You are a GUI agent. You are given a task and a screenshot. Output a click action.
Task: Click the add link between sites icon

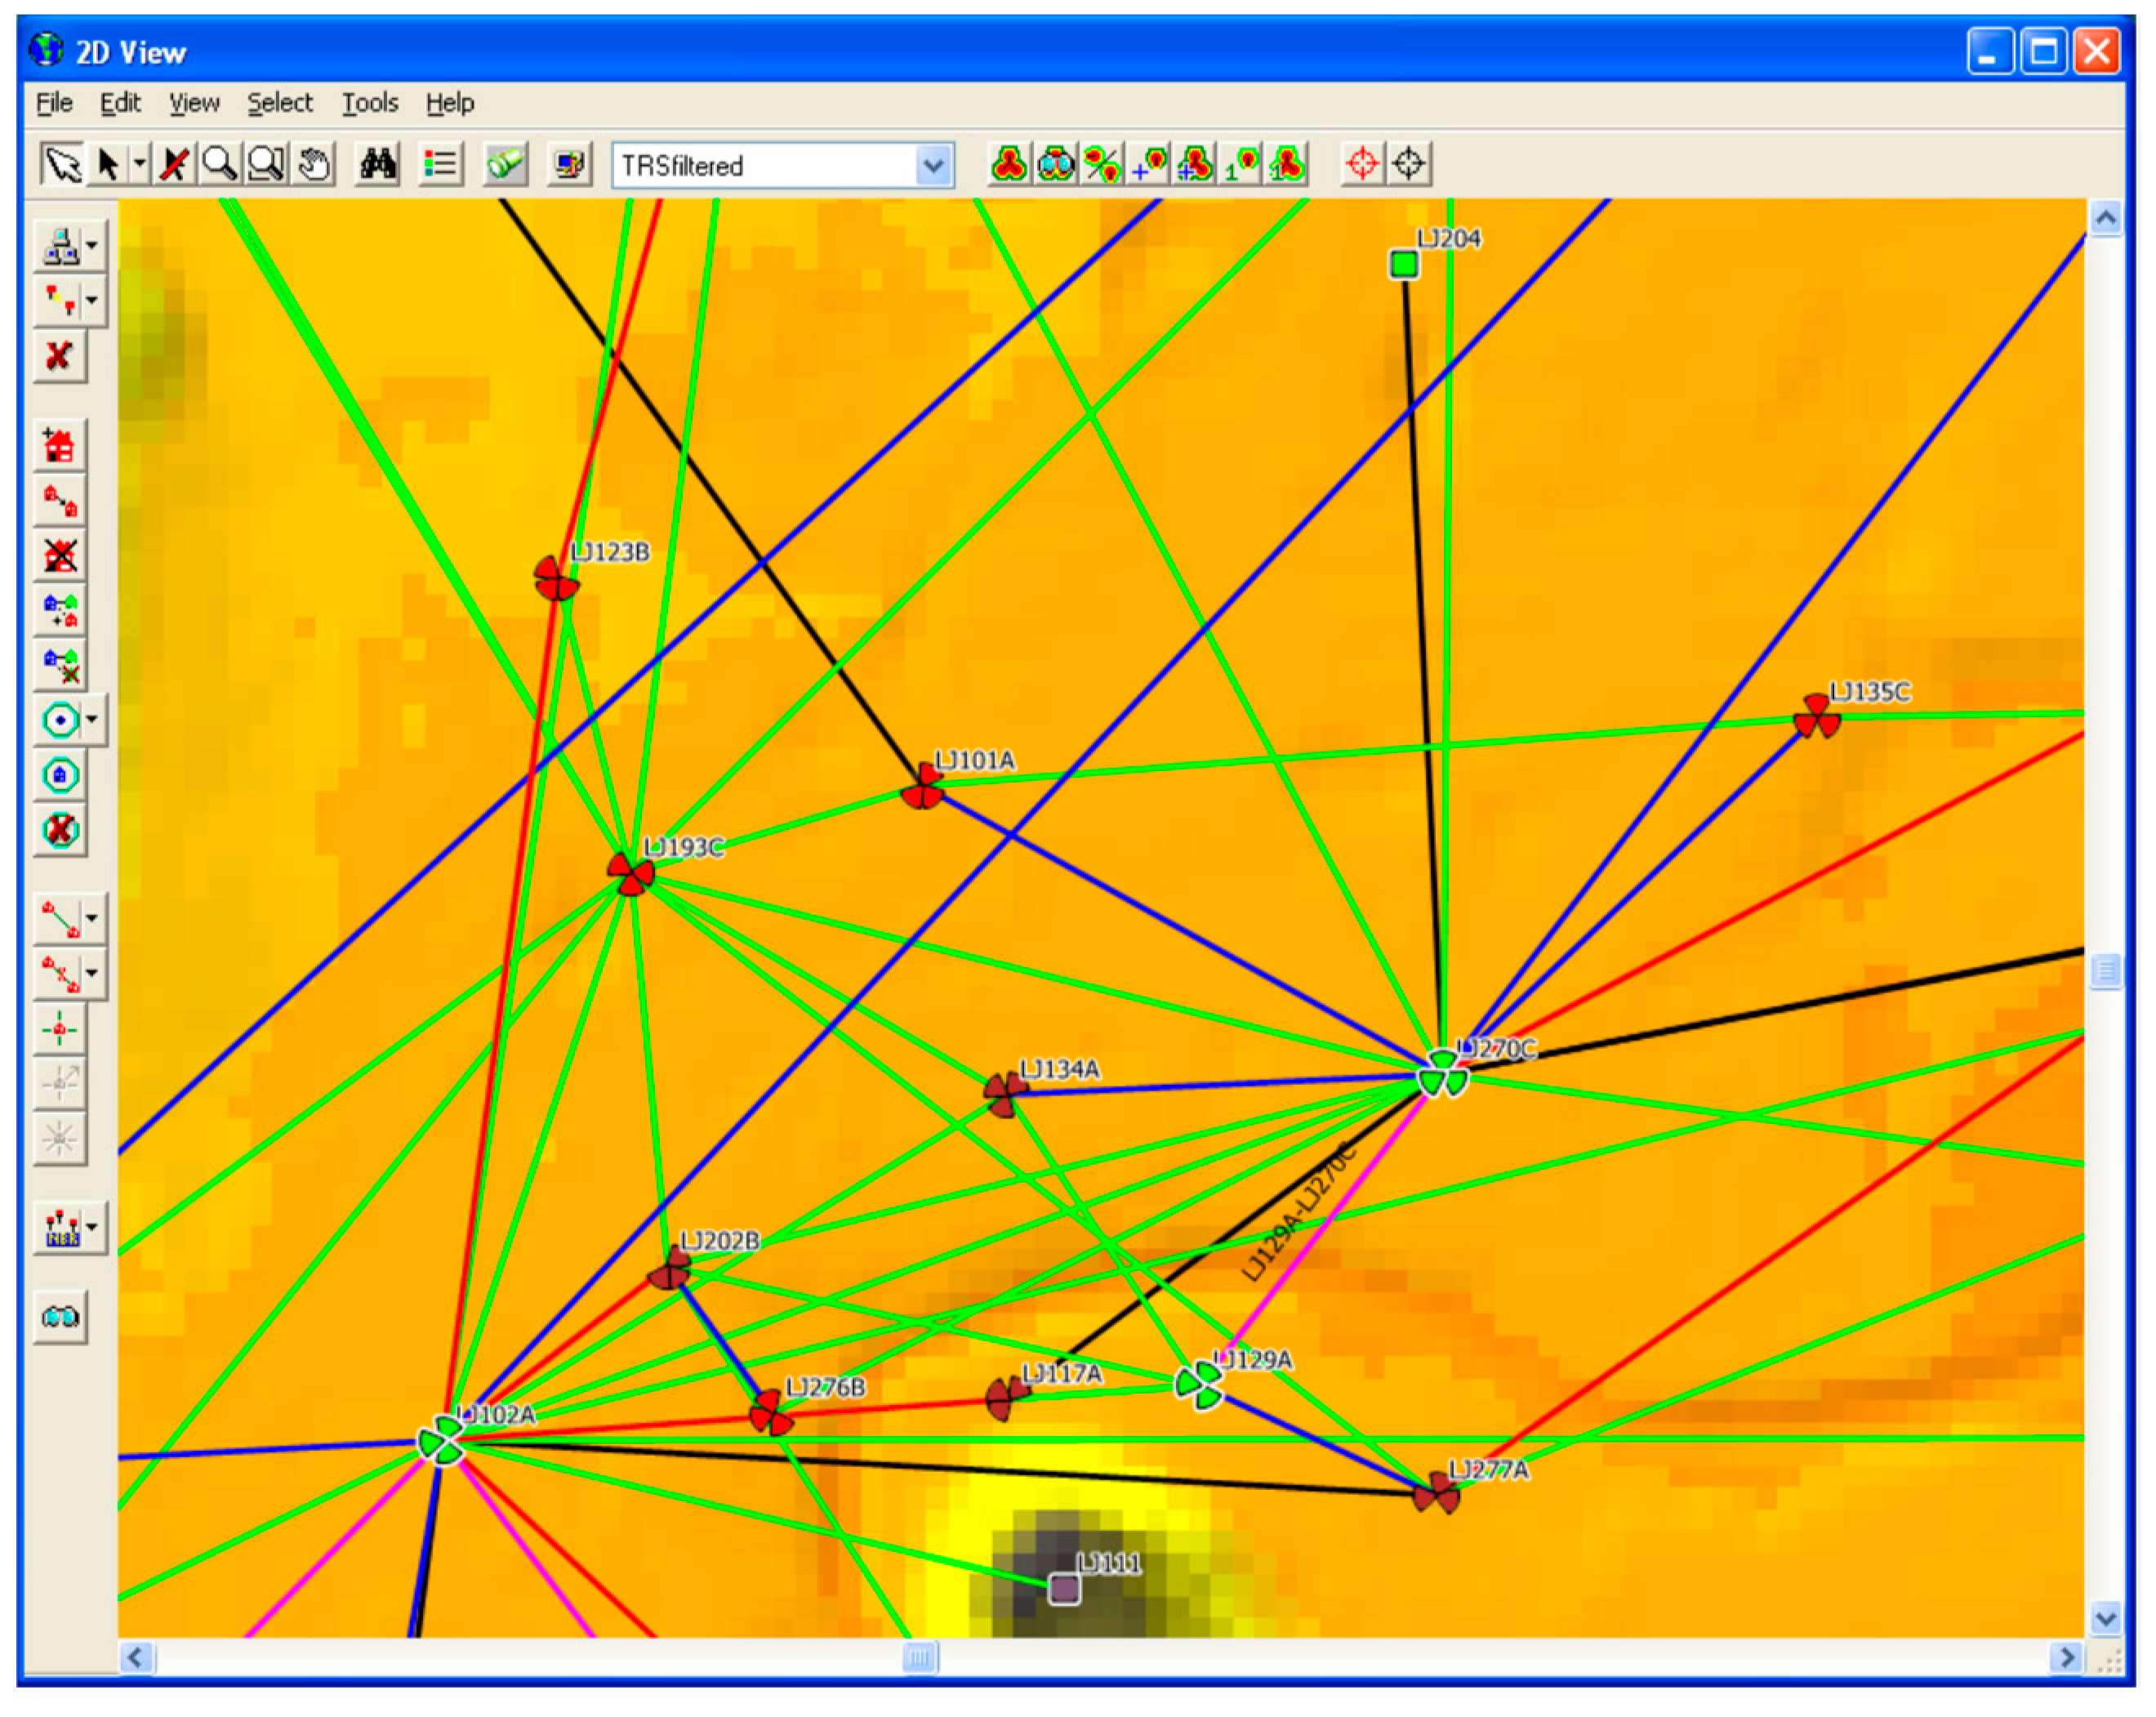[60, 918]
